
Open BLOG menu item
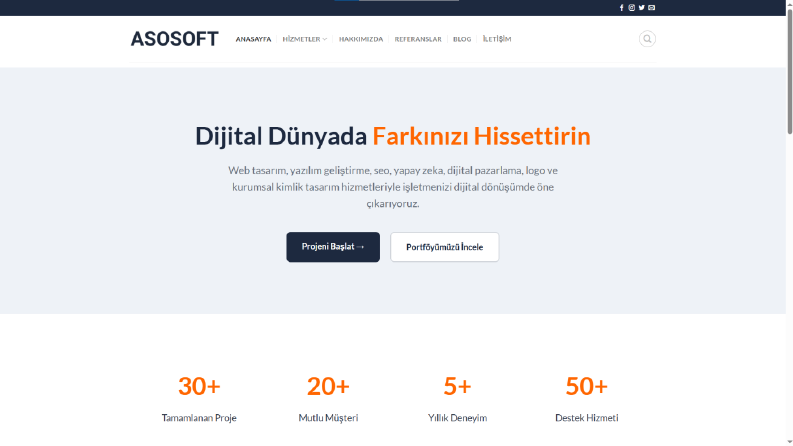click(462, 39)
